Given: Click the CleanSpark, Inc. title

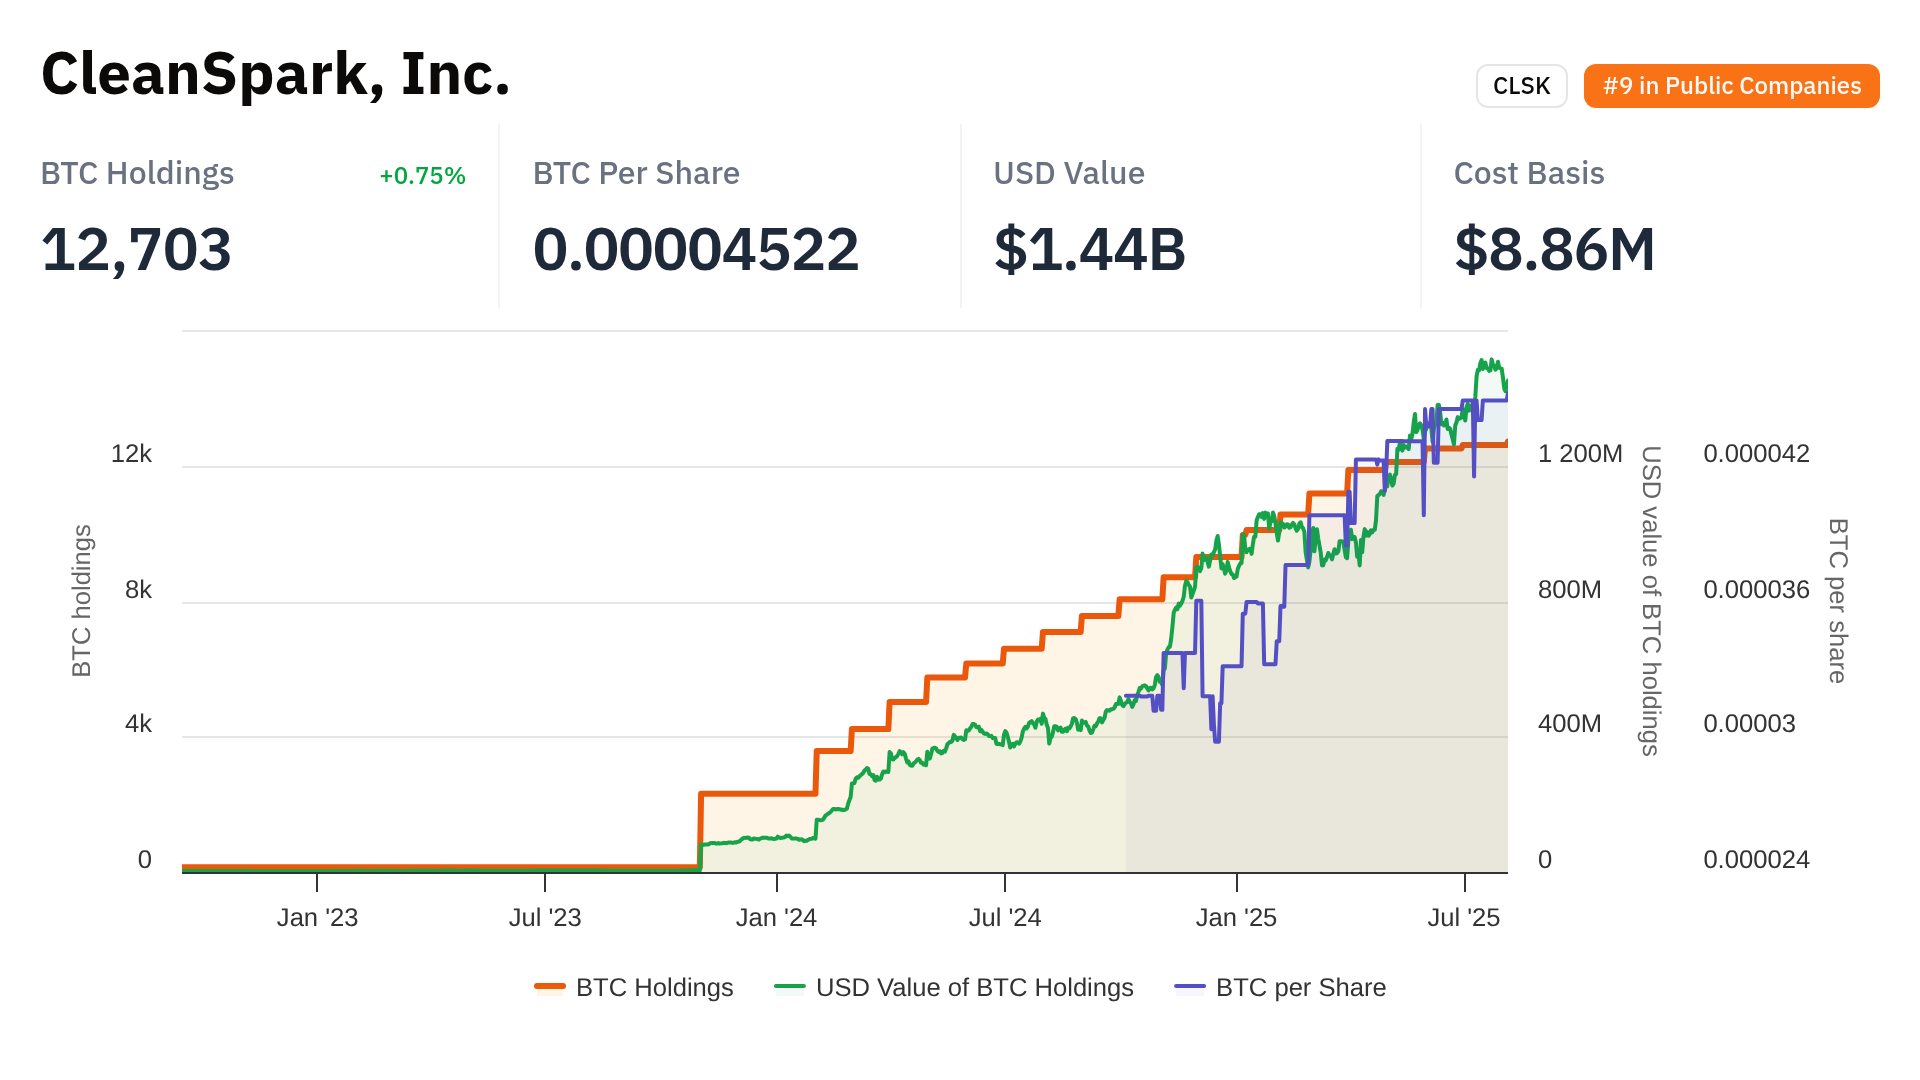Looking at the screenshot, I should point(276,74).
